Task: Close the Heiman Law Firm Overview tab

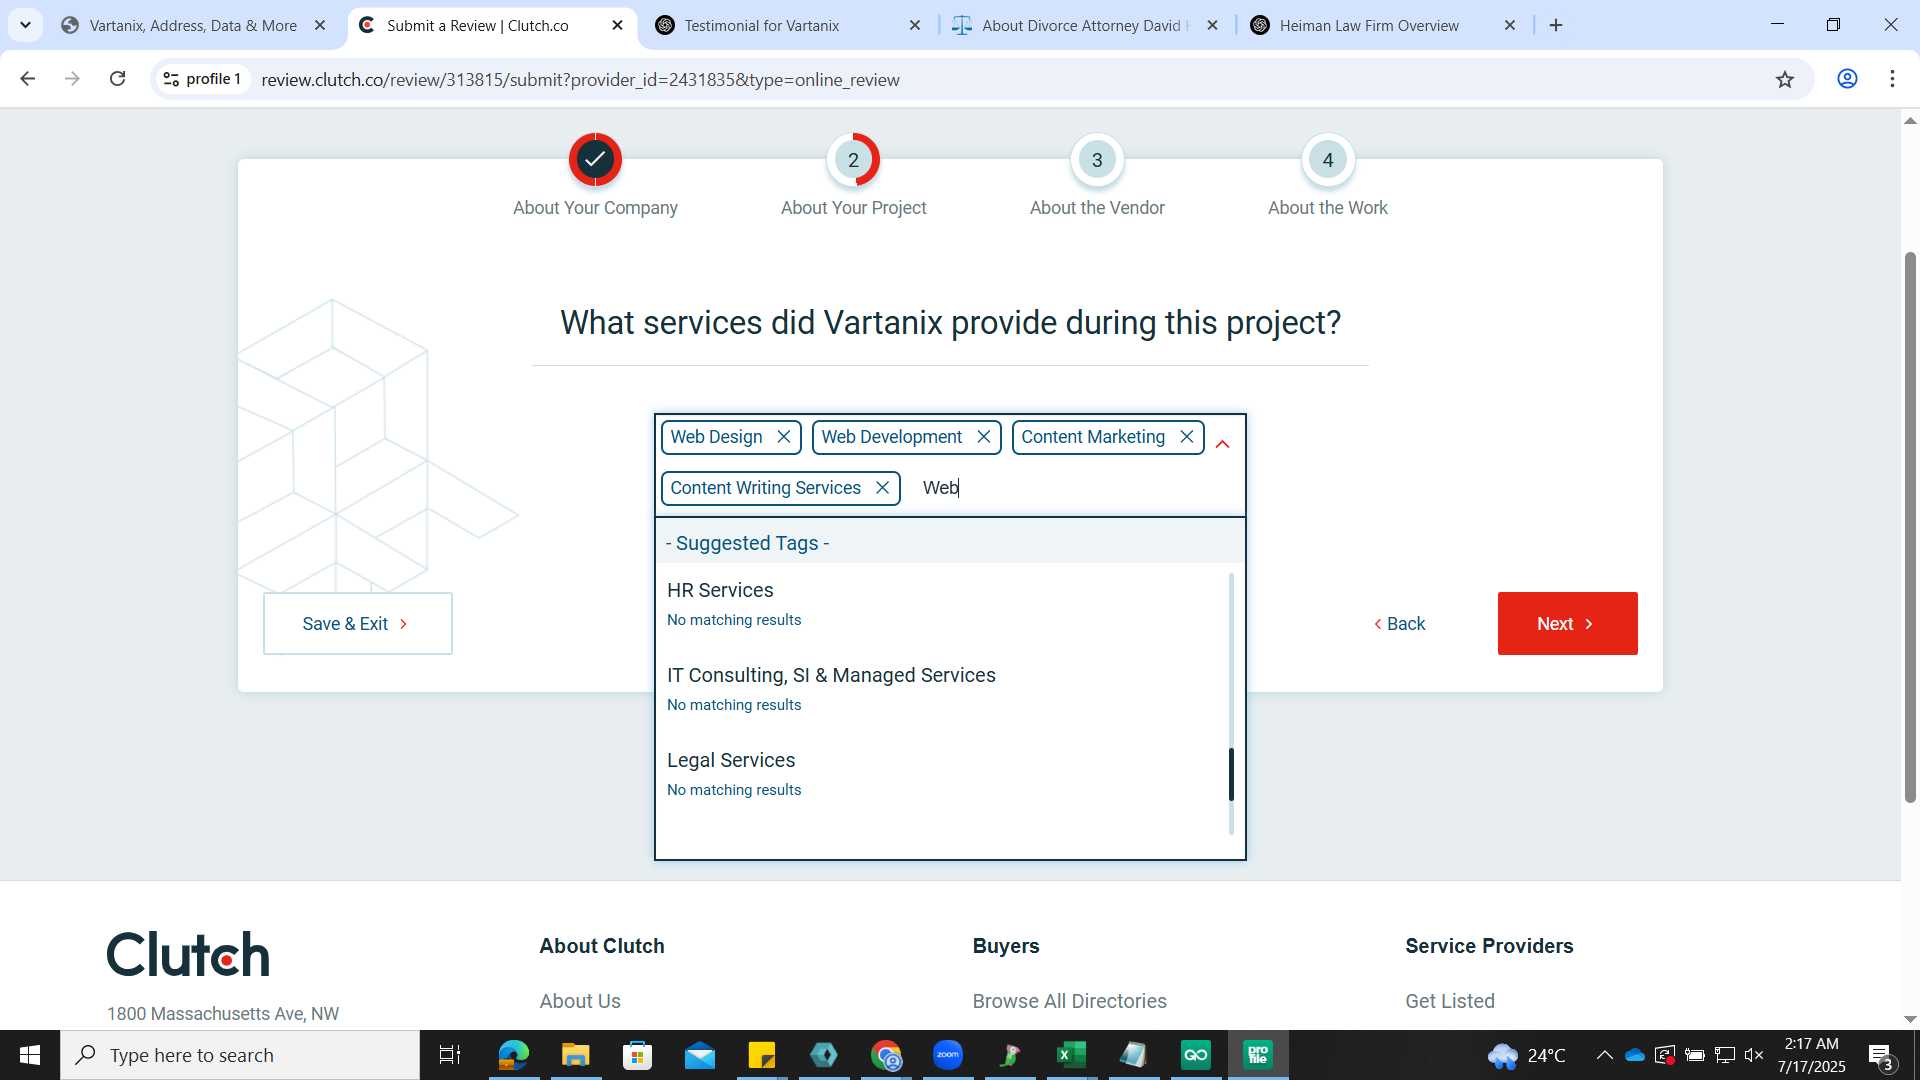Action: 1510,25
